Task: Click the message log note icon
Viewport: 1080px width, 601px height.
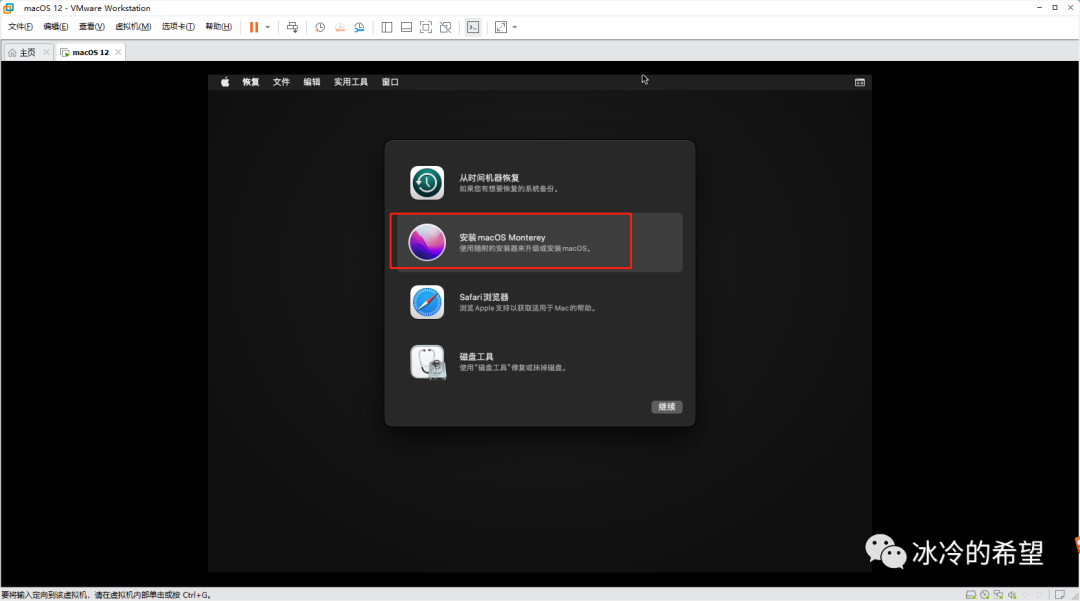Action: click(1060, 595)
